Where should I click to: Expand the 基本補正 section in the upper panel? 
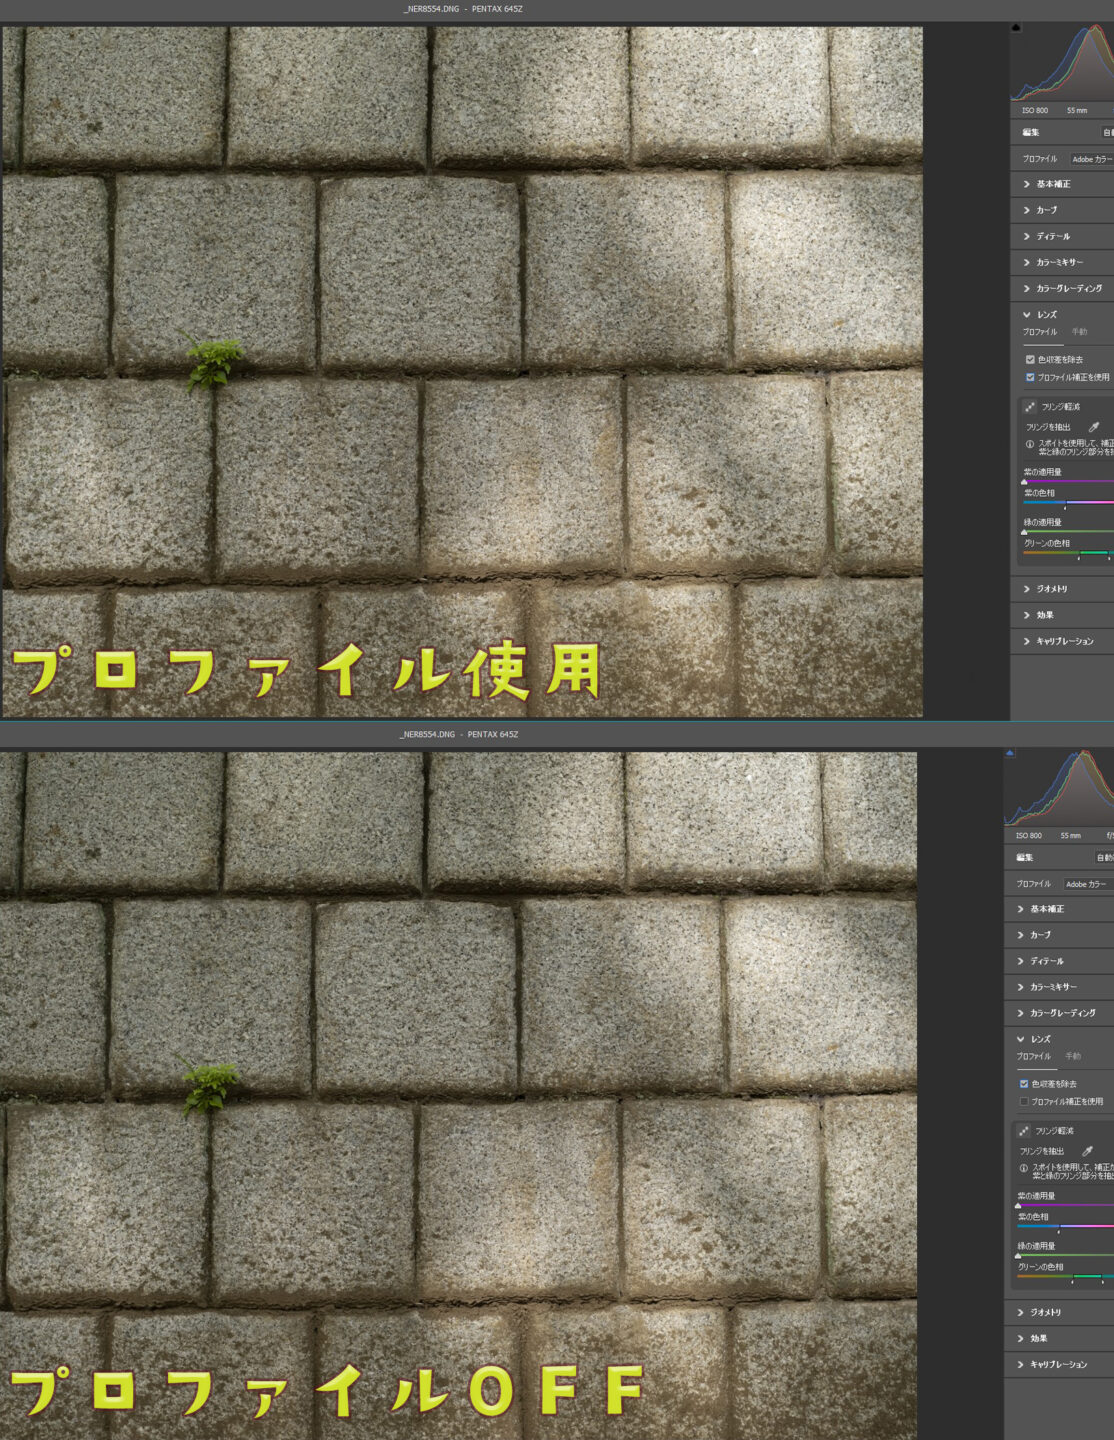pyautogui.click(x=1052, y=184)
